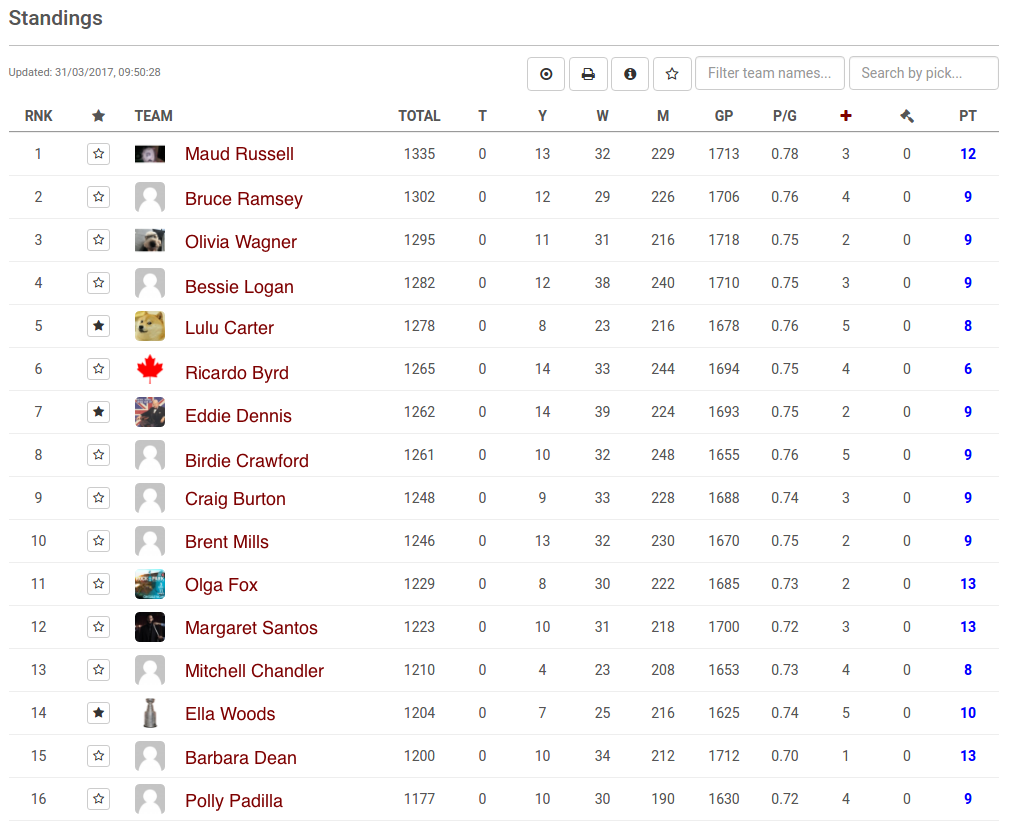
Task: Sort table by TOTAL column header
Action: click(x=419, y=116)
